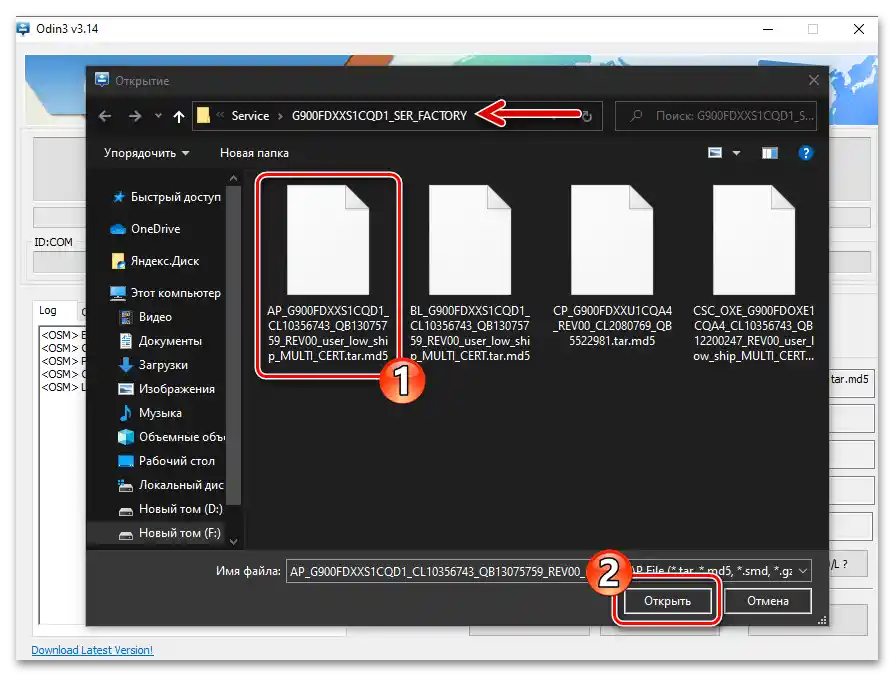The image size is (894, 676).
Task: Create a folder with Новая папка
Action: (254, 153)
